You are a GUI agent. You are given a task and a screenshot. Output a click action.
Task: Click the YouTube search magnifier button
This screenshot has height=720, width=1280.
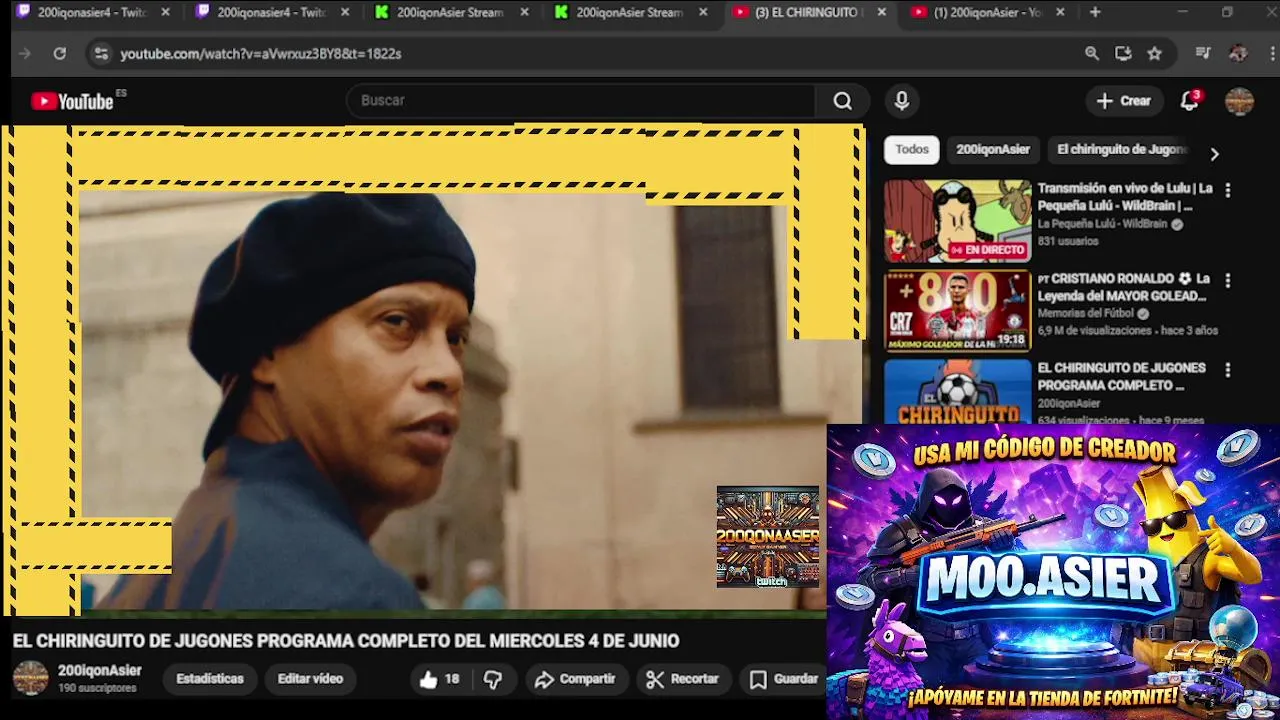pos(843,101)
